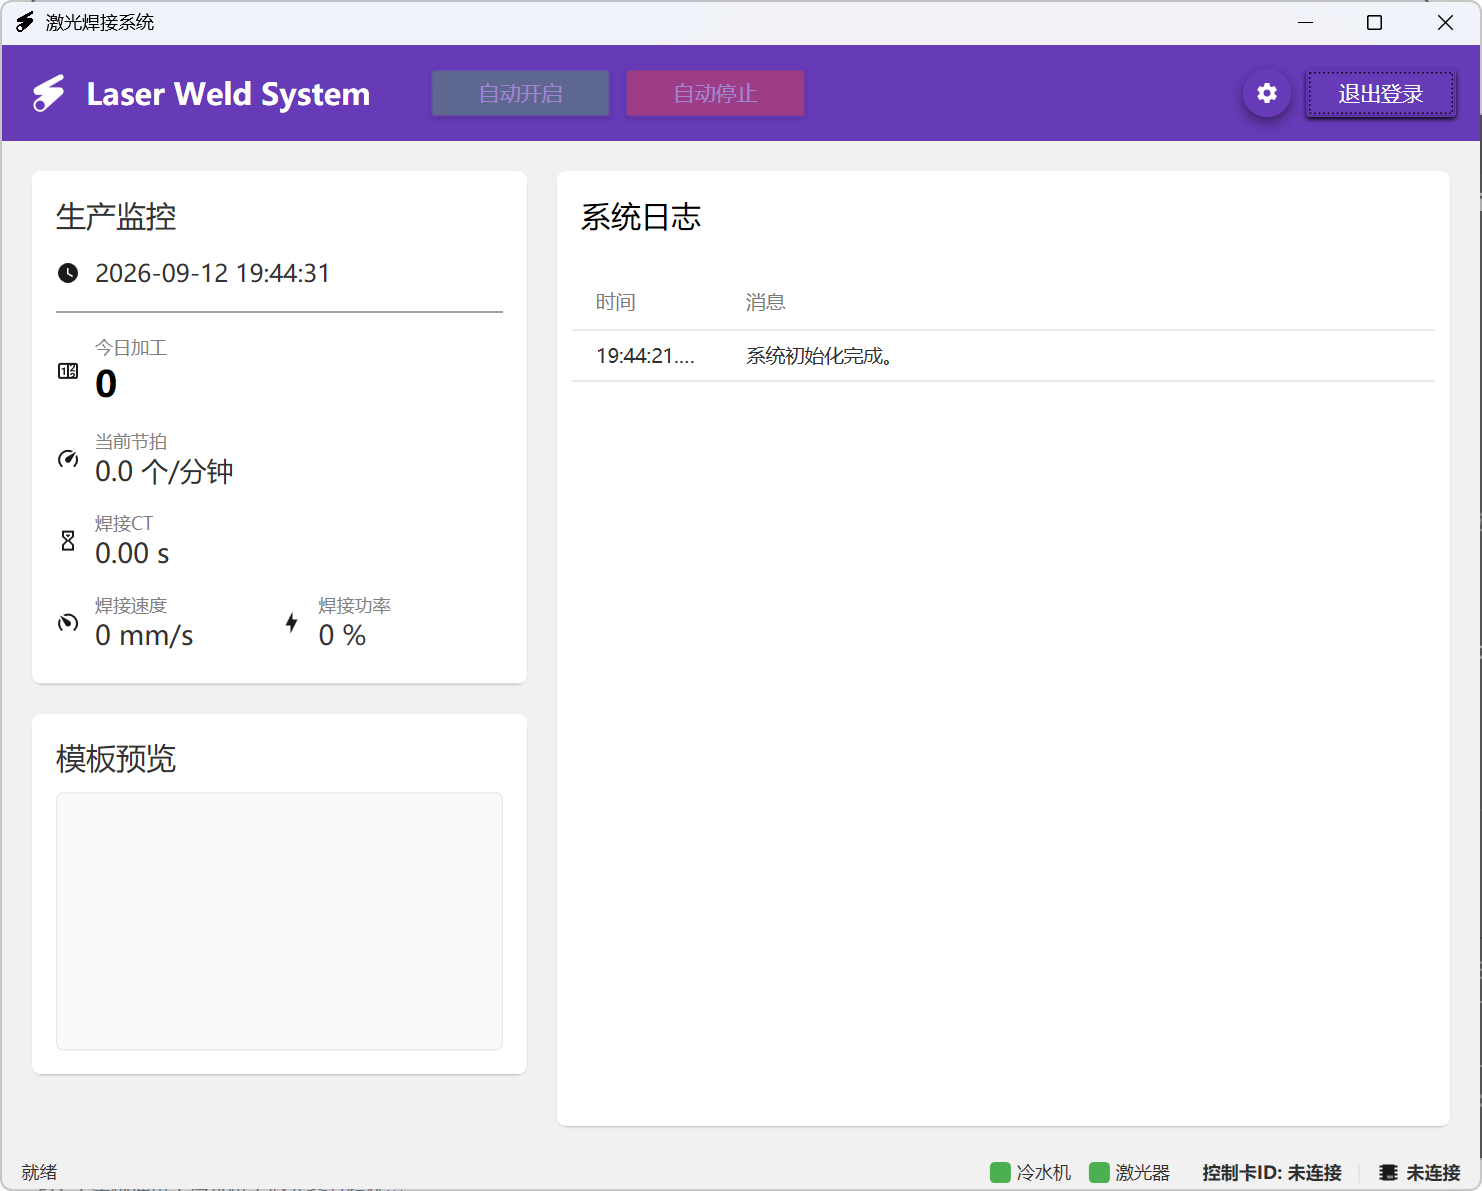The image size is (1482, 1191).
Task: Click the lightning bolt icon beside 焊接功率
Action: click(291, 623)
